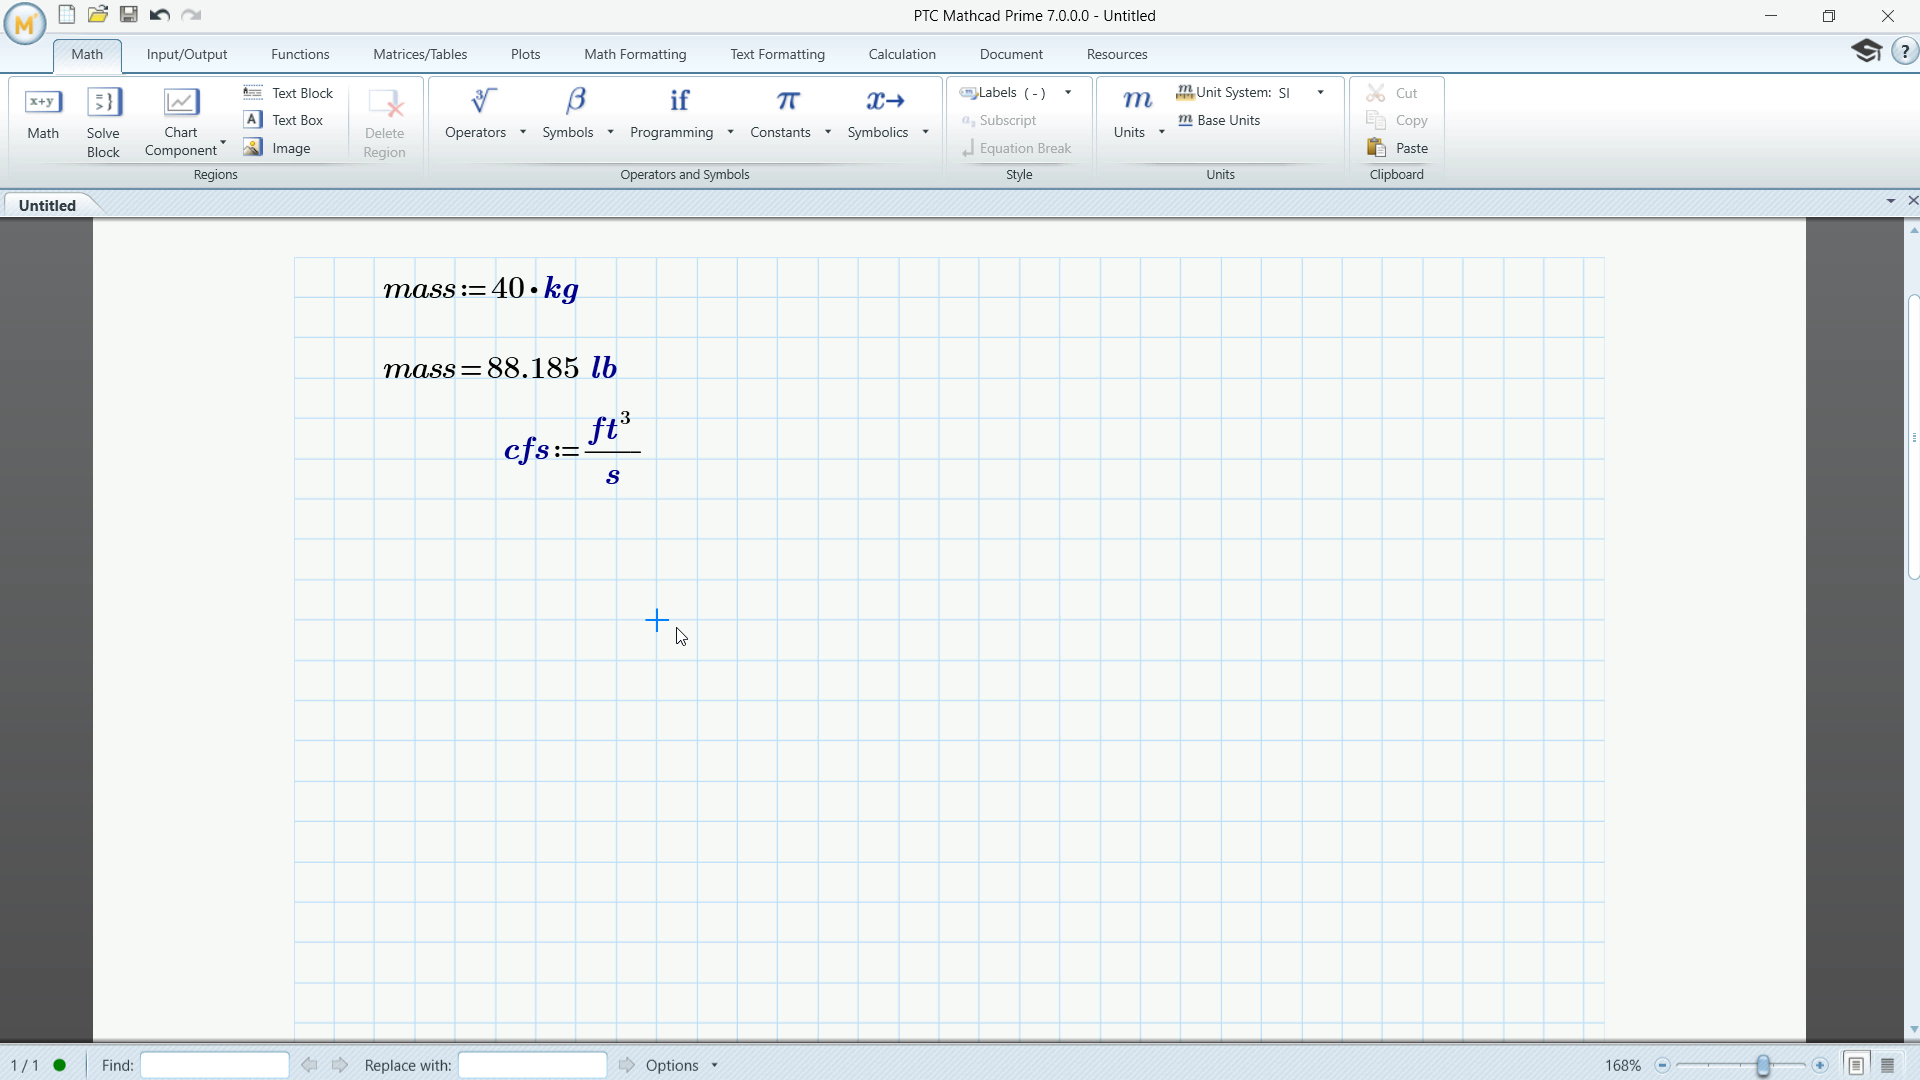Save the worksheet from quick access toolbar
1920x1080 pixels.
click(x=129, y=15)
